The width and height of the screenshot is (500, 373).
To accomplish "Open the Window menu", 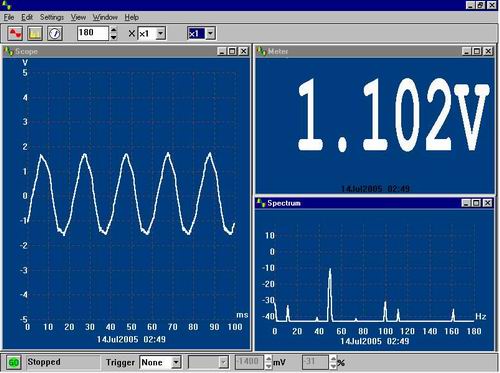I will [105, 17].
